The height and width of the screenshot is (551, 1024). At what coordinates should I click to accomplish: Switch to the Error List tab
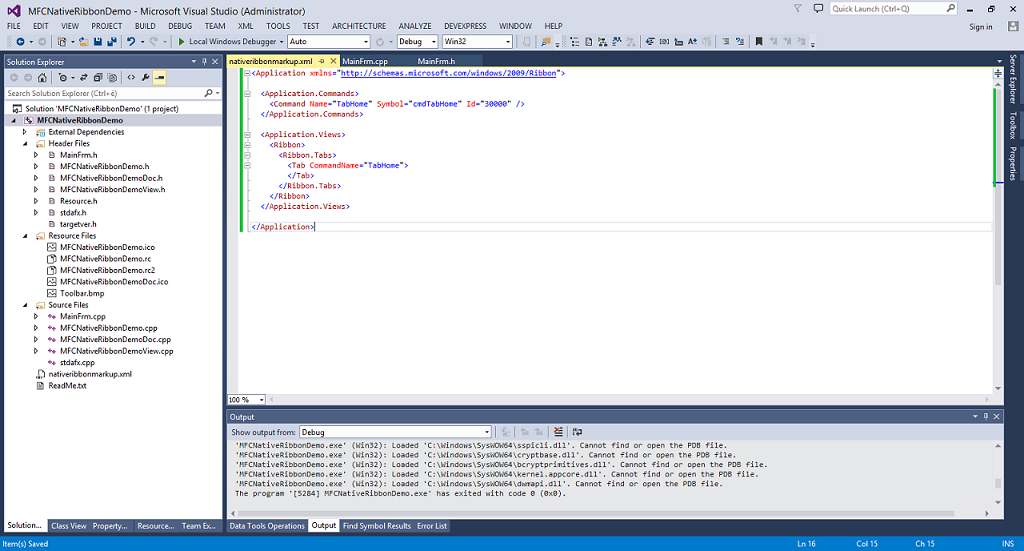tap(432, 526)
